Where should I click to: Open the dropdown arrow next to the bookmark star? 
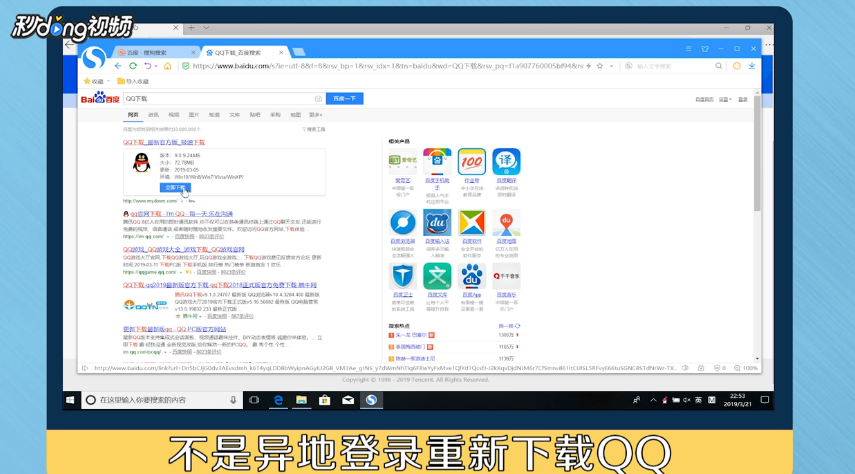pyautogui.click(x=611, y=66)
